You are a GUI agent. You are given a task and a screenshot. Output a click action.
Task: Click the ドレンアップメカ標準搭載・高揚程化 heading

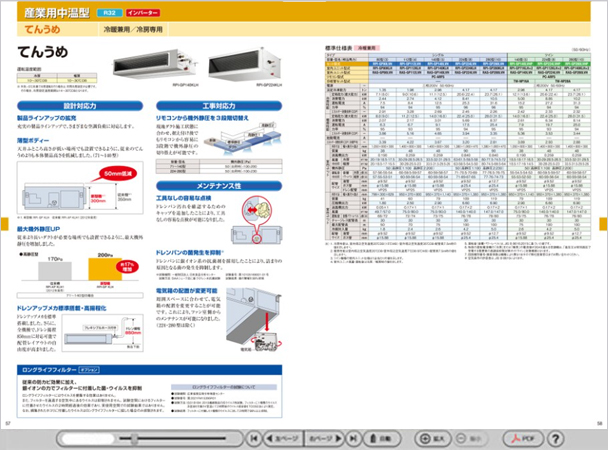click(61, 308)
